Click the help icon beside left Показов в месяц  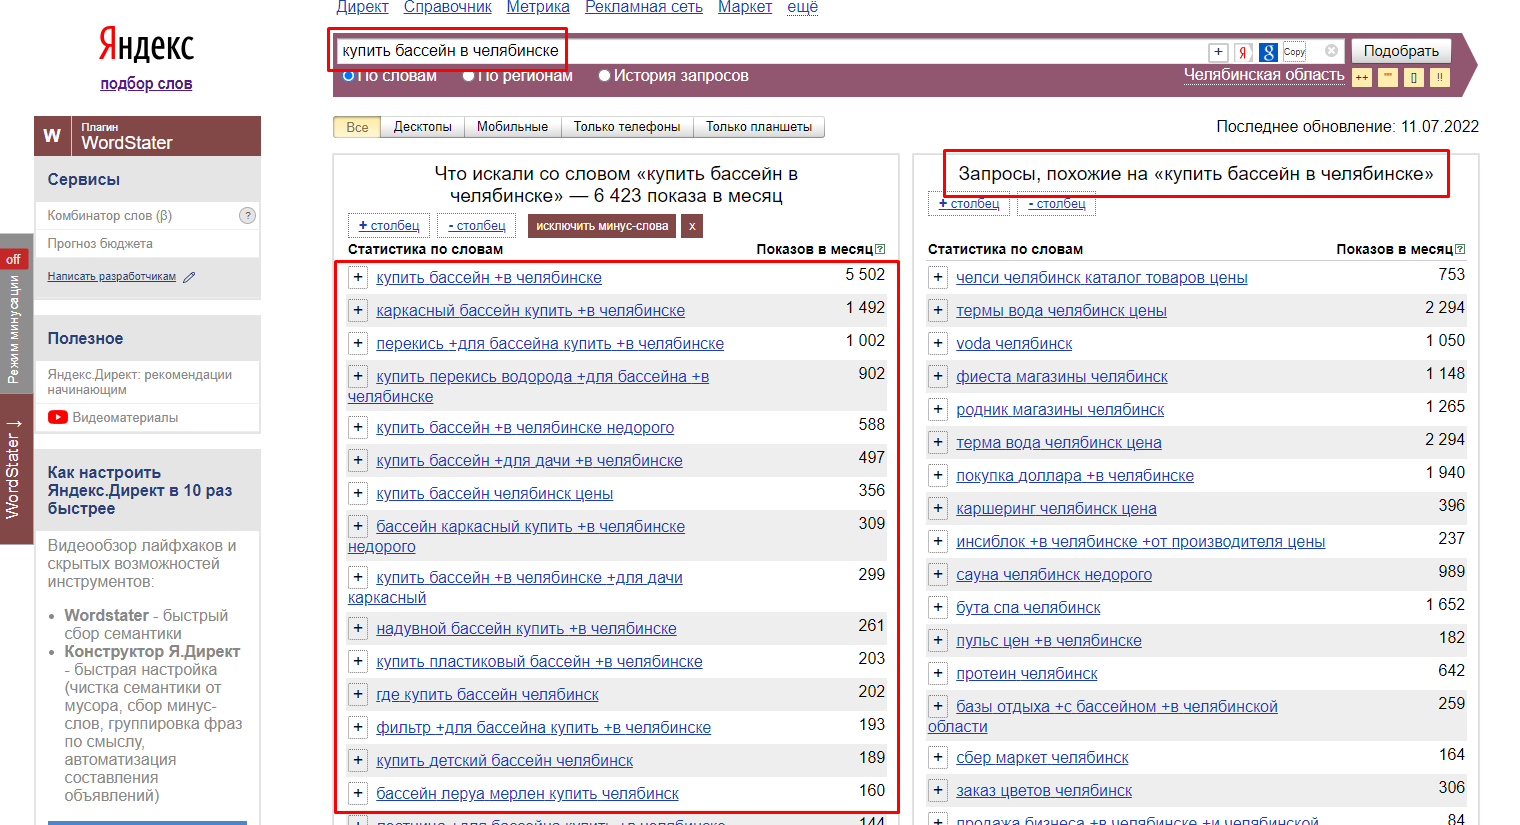880,249
